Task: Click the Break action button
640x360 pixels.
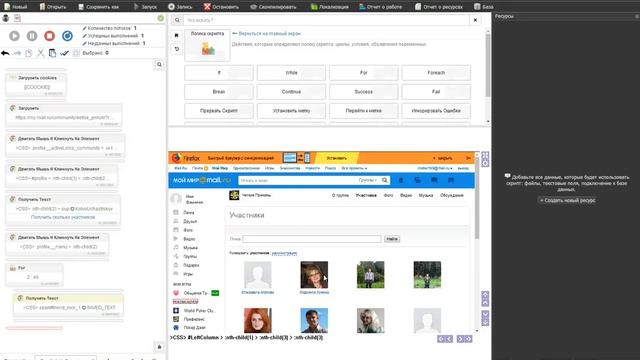Action: click(x=219, y=92)
